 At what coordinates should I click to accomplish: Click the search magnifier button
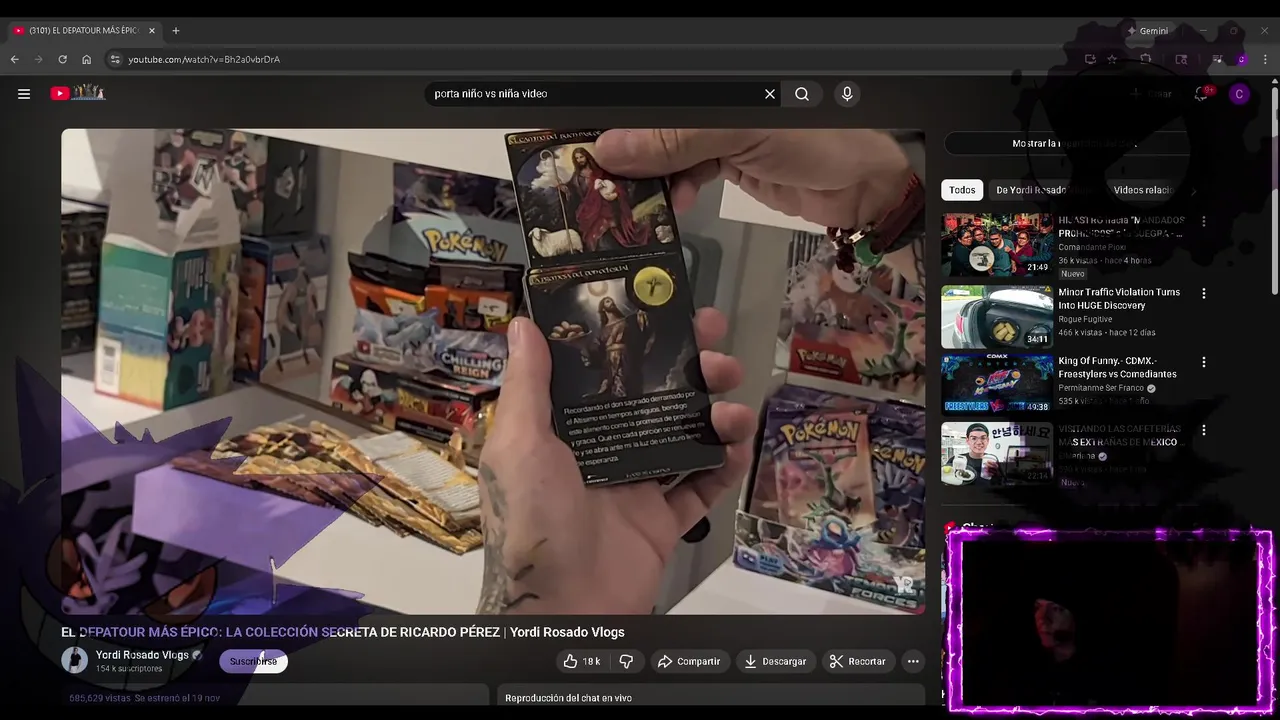tap(802, 94)
